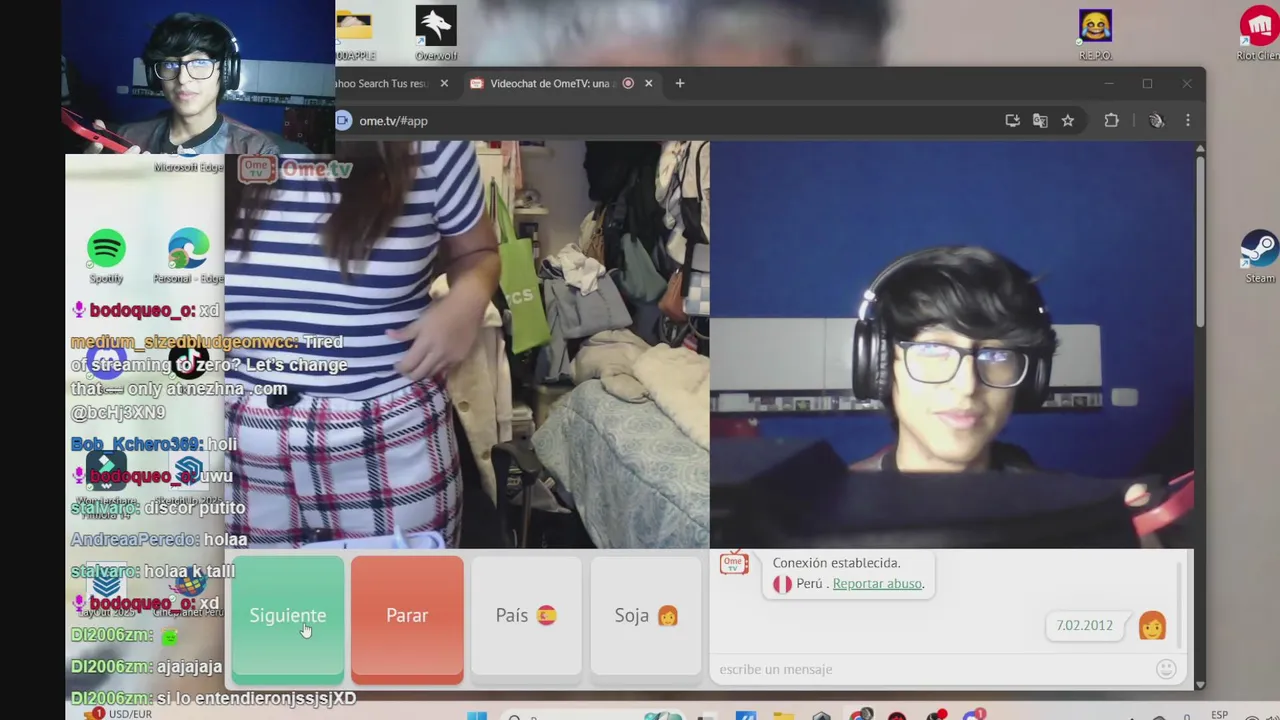Open a new browser tab
1280x720 pixels.
(680, 84)
